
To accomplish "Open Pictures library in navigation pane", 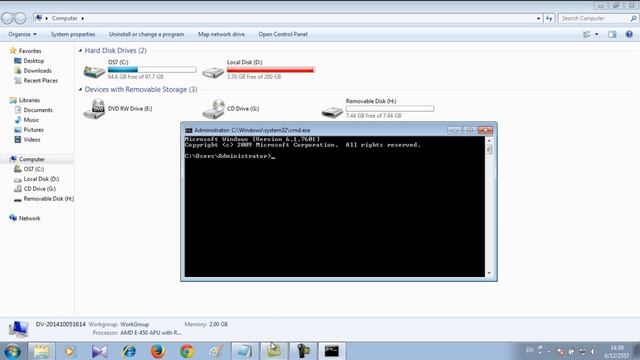I will coord(33,130).
